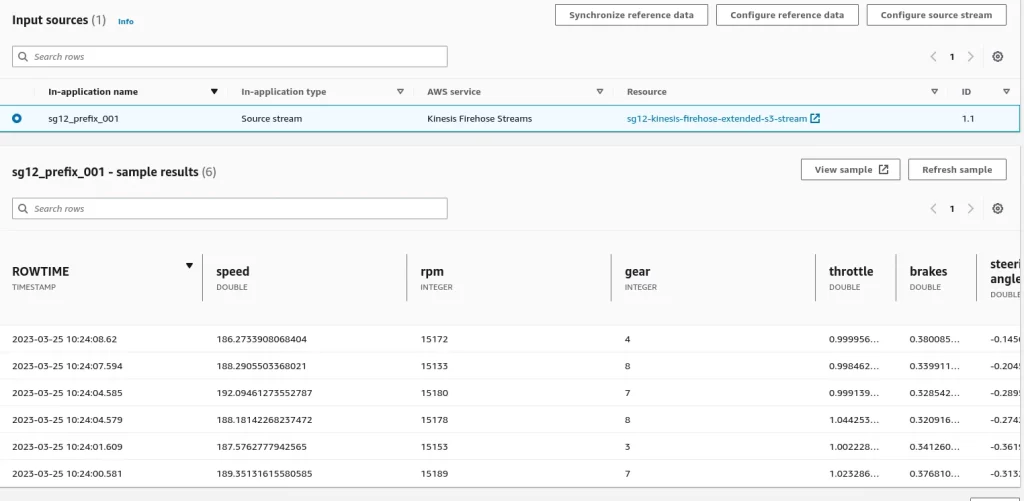
Task: Click page number 1 in Input sources pagination
Action: [952, 57]
